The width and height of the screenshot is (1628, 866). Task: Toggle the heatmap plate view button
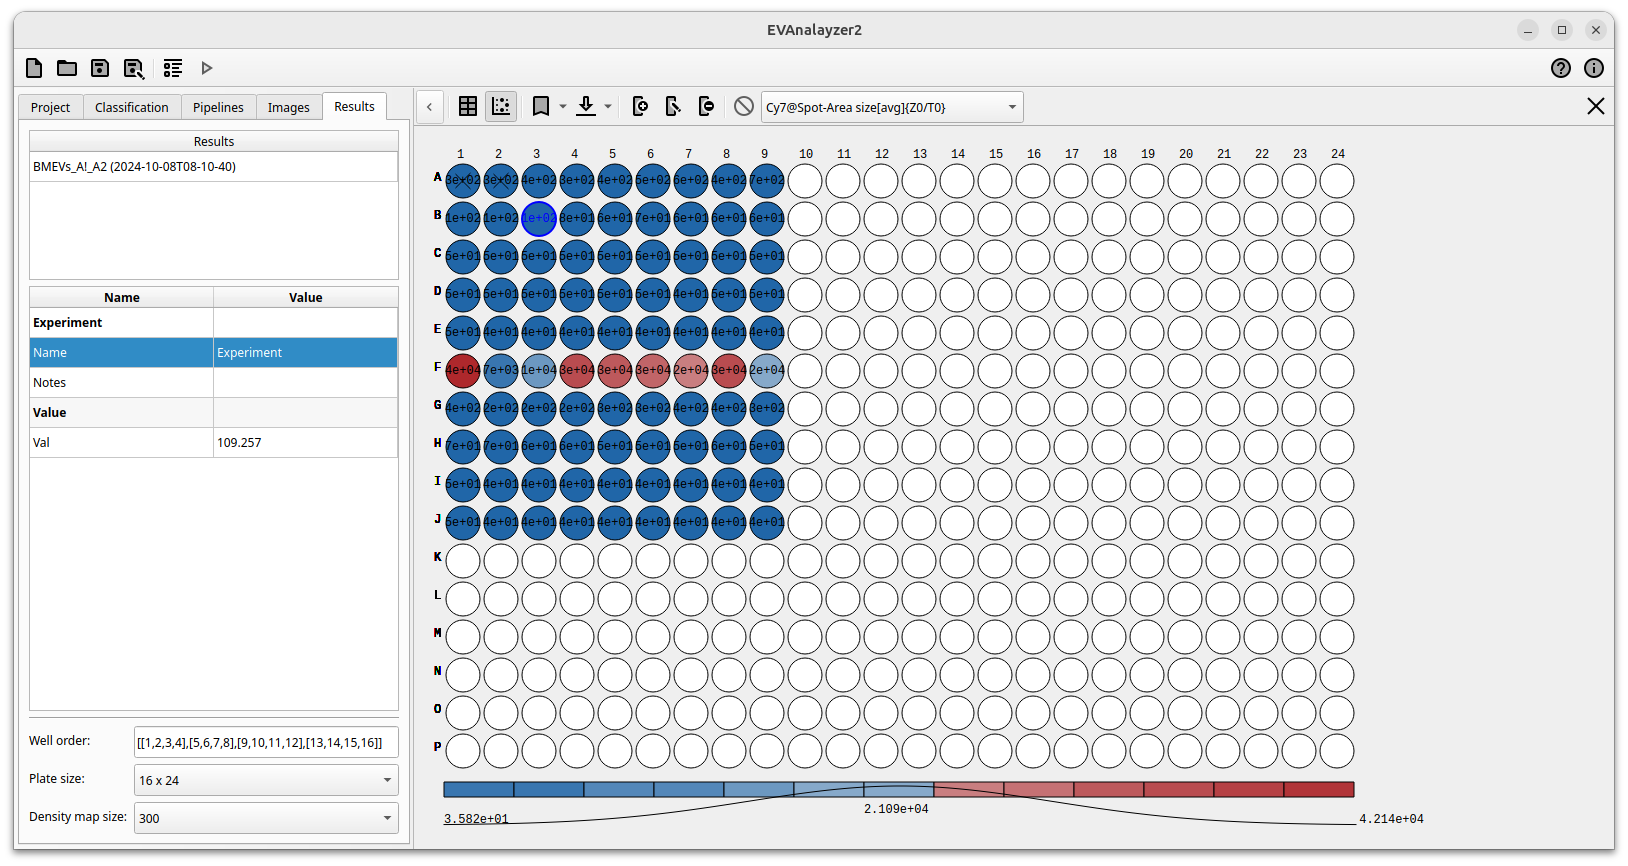501,106
